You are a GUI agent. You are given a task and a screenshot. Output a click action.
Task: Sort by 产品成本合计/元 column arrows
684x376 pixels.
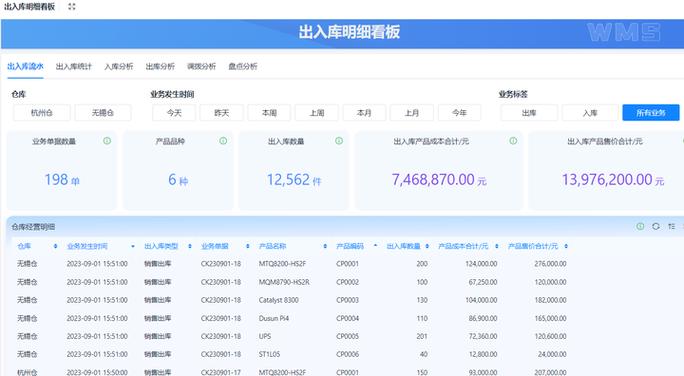(x=497, y=246)
